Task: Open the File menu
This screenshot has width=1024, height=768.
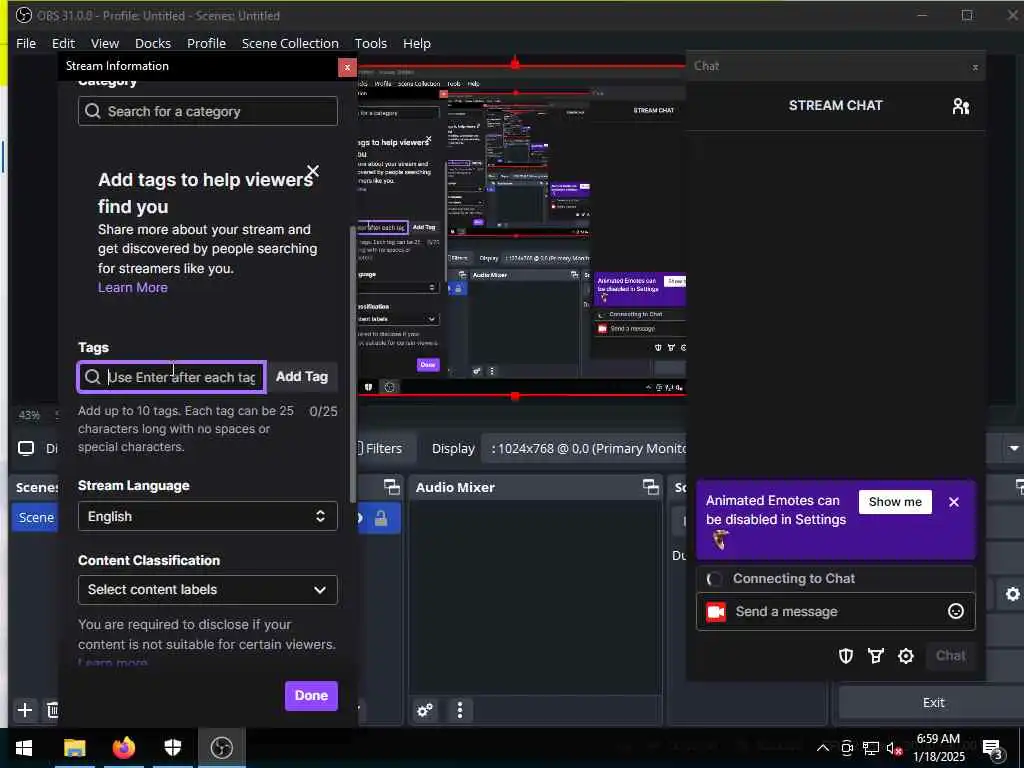Action: click(25, 43)
